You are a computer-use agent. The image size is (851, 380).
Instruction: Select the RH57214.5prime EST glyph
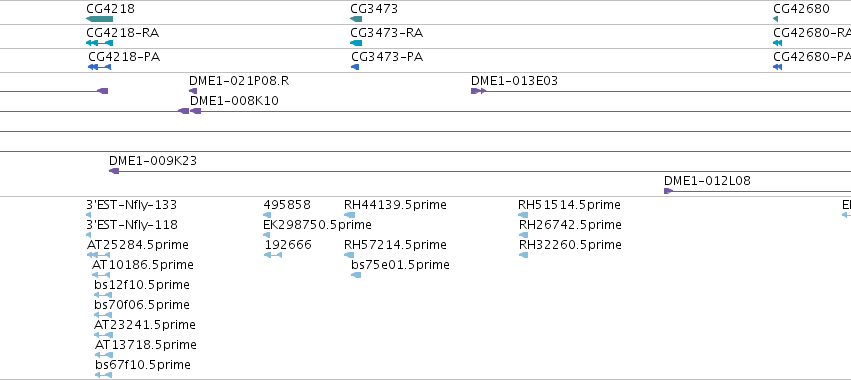click(x=350, y=255)
